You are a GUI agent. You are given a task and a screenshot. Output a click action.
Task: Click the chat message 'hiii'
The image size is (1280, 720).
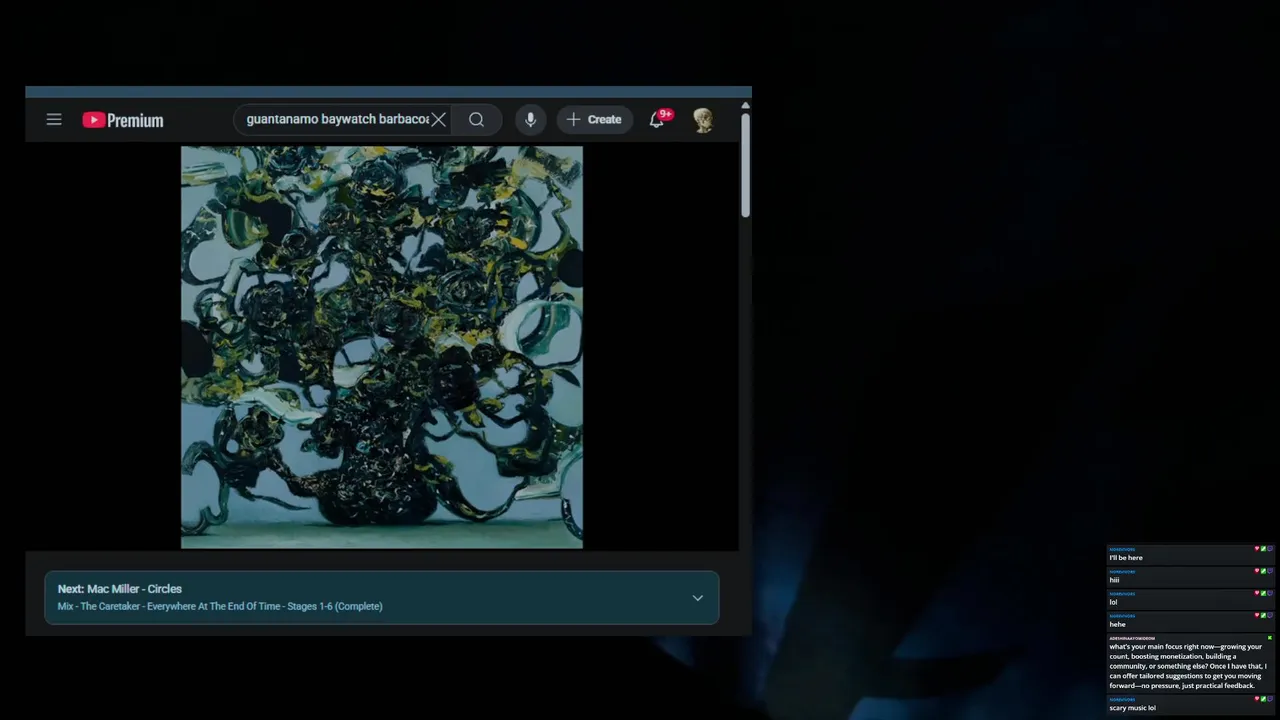coord(1114,580)
